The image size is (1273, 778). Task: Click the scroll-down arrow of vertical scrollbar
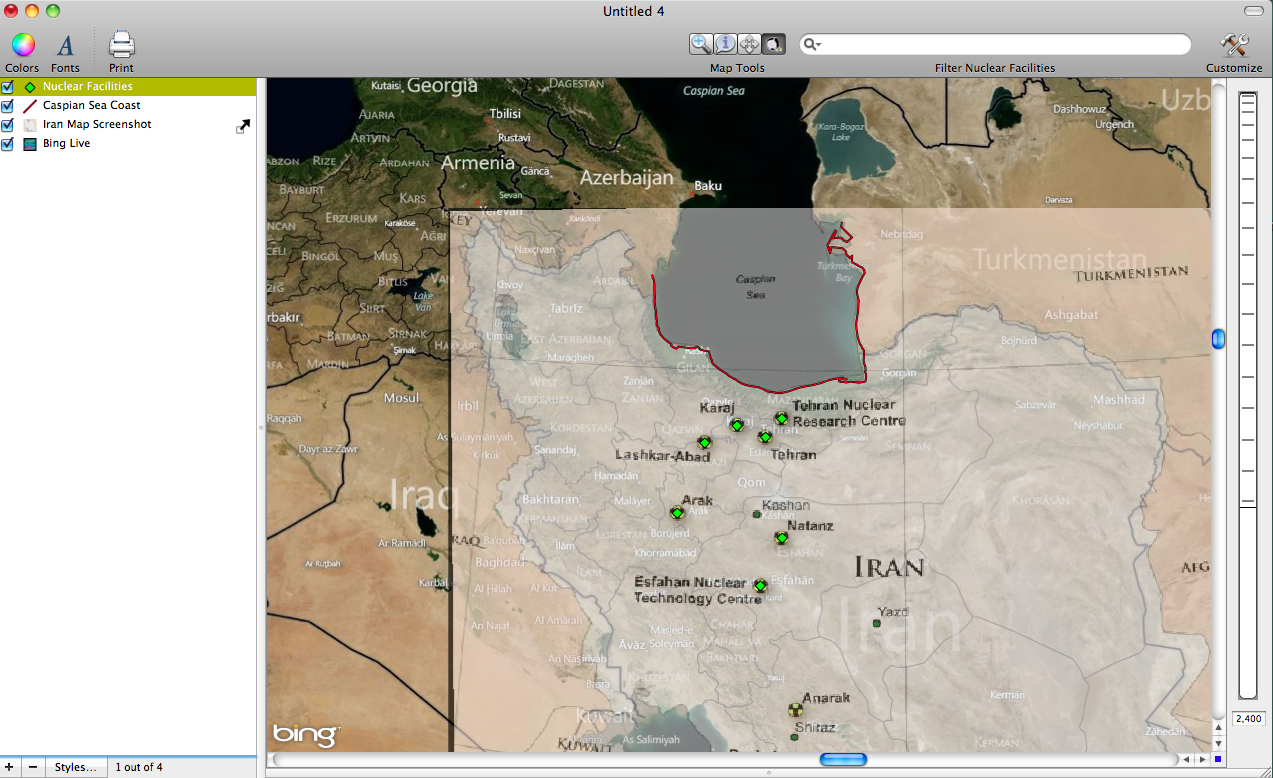[1218, 744]
